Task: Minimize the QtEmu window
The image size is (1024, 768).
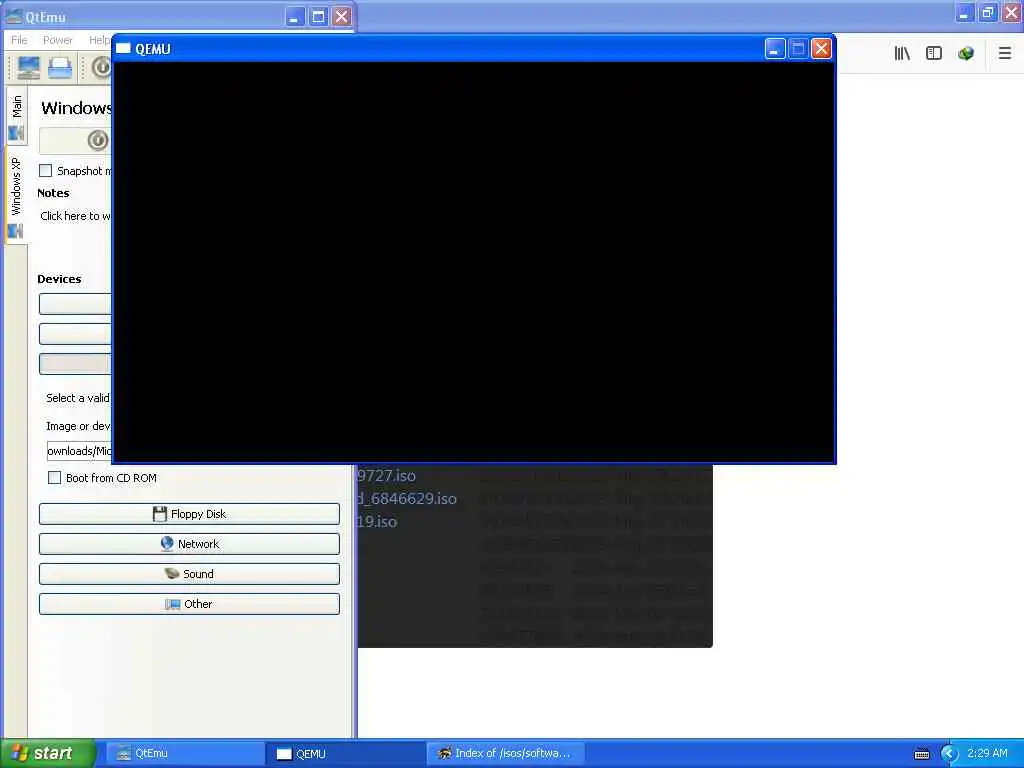Action: point(295,16)
